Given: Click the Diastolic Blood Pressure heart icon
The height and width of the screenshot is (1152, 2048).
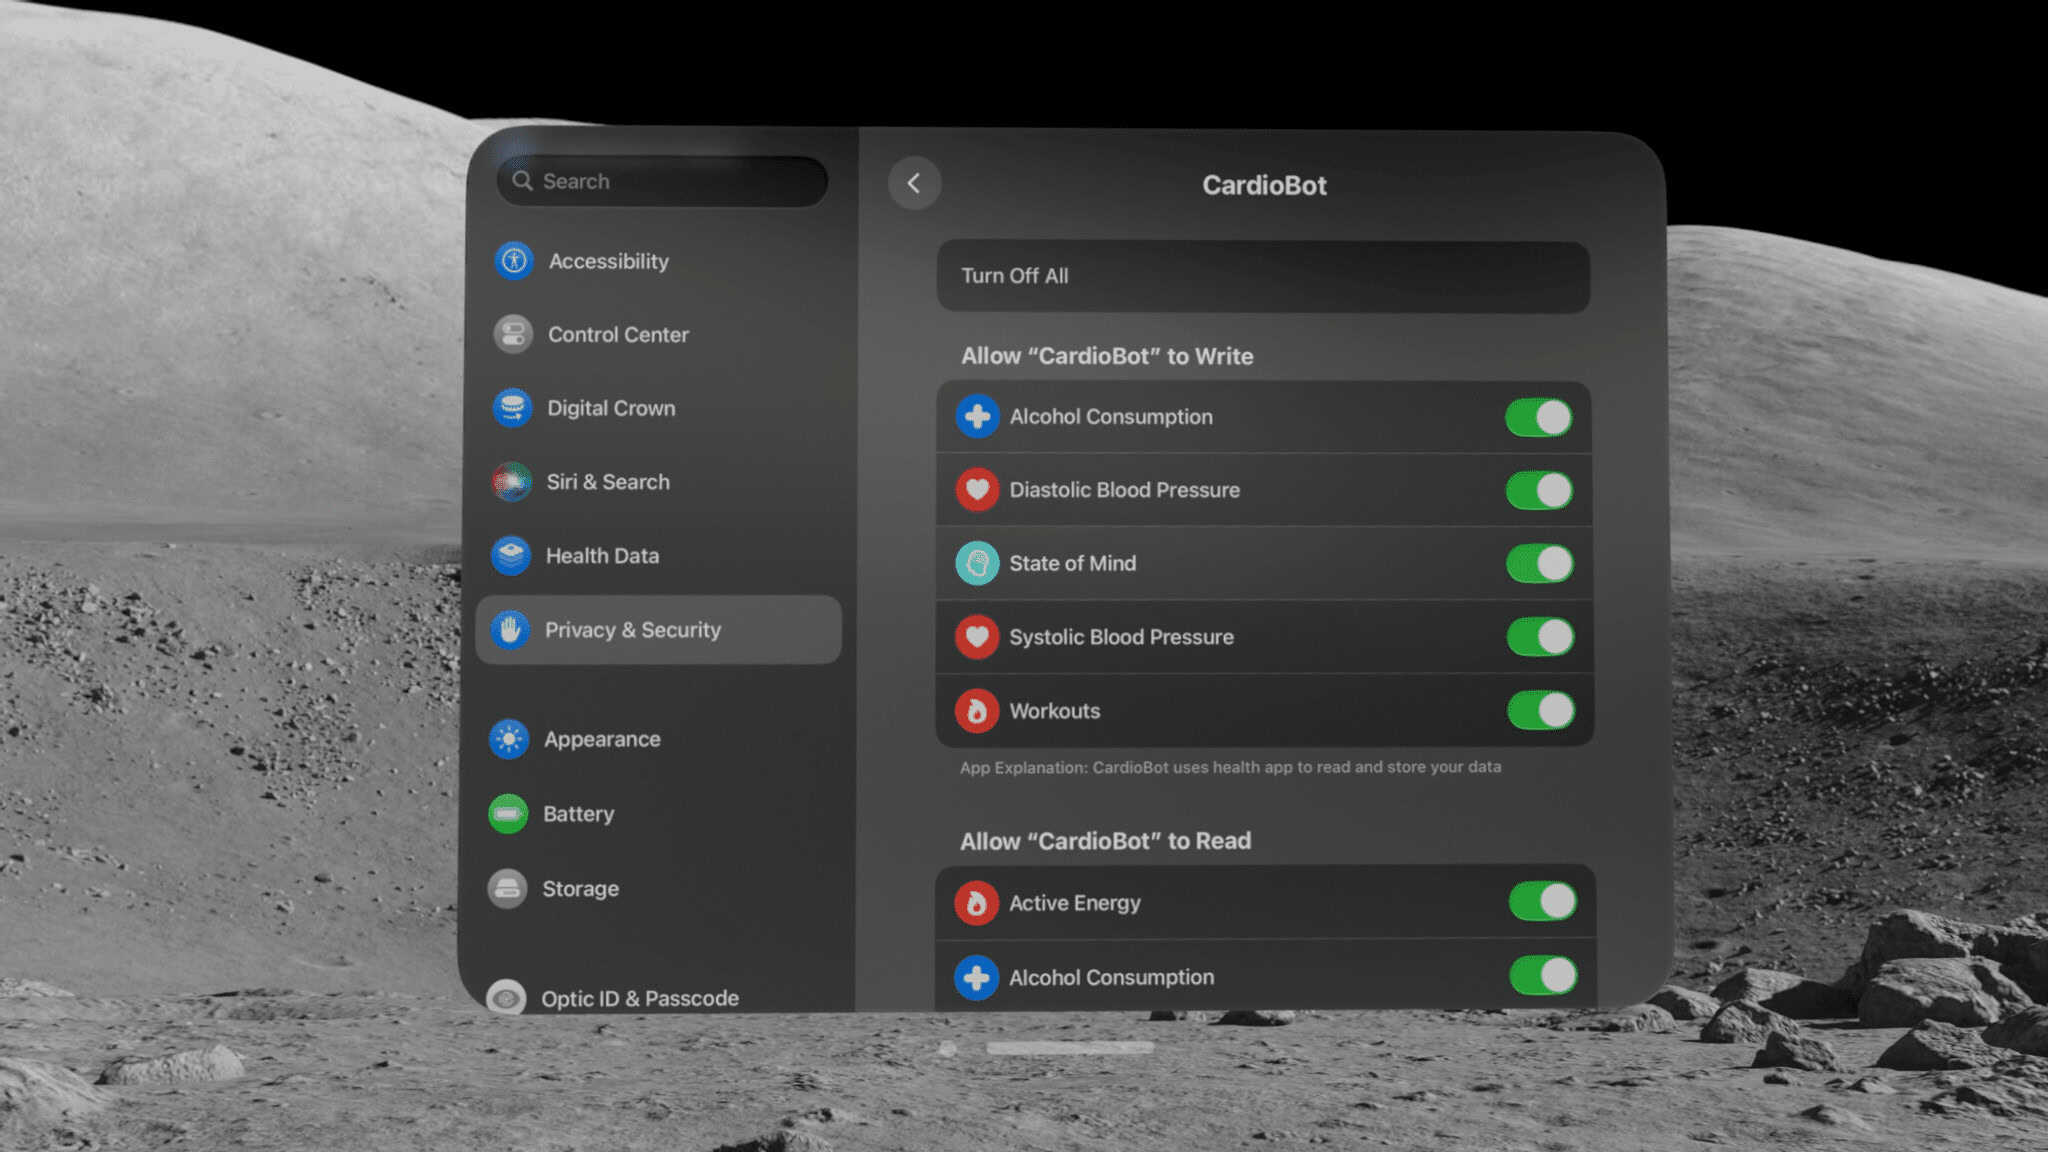Looking at the screenshot, I should [977, 490].
